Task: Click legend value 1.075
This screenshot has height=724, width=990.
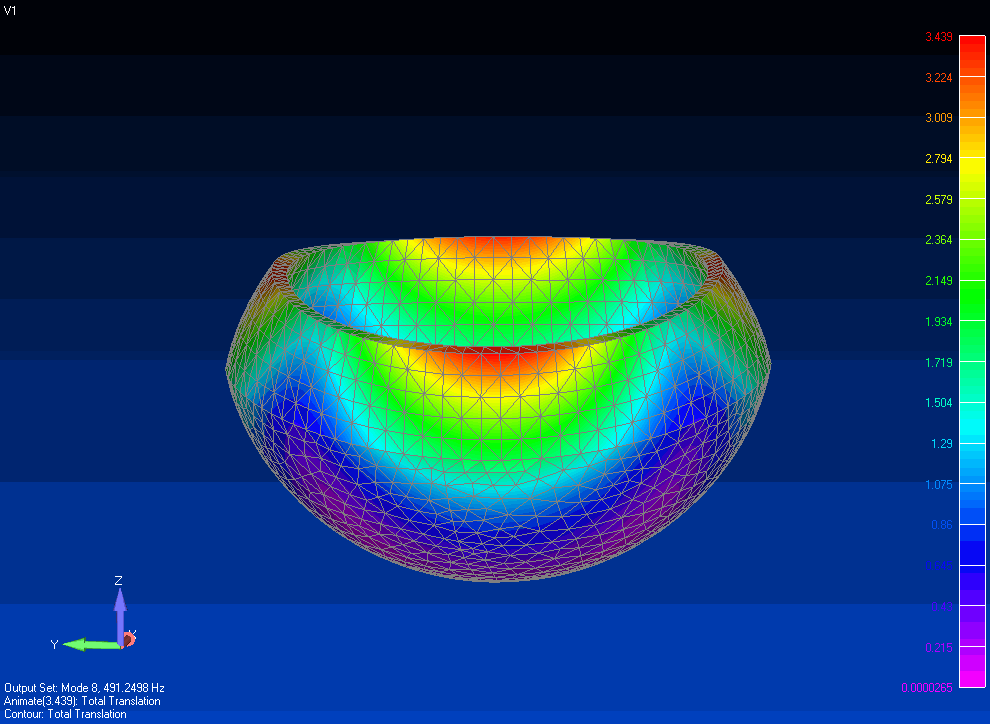Action: tap(939, 485)
